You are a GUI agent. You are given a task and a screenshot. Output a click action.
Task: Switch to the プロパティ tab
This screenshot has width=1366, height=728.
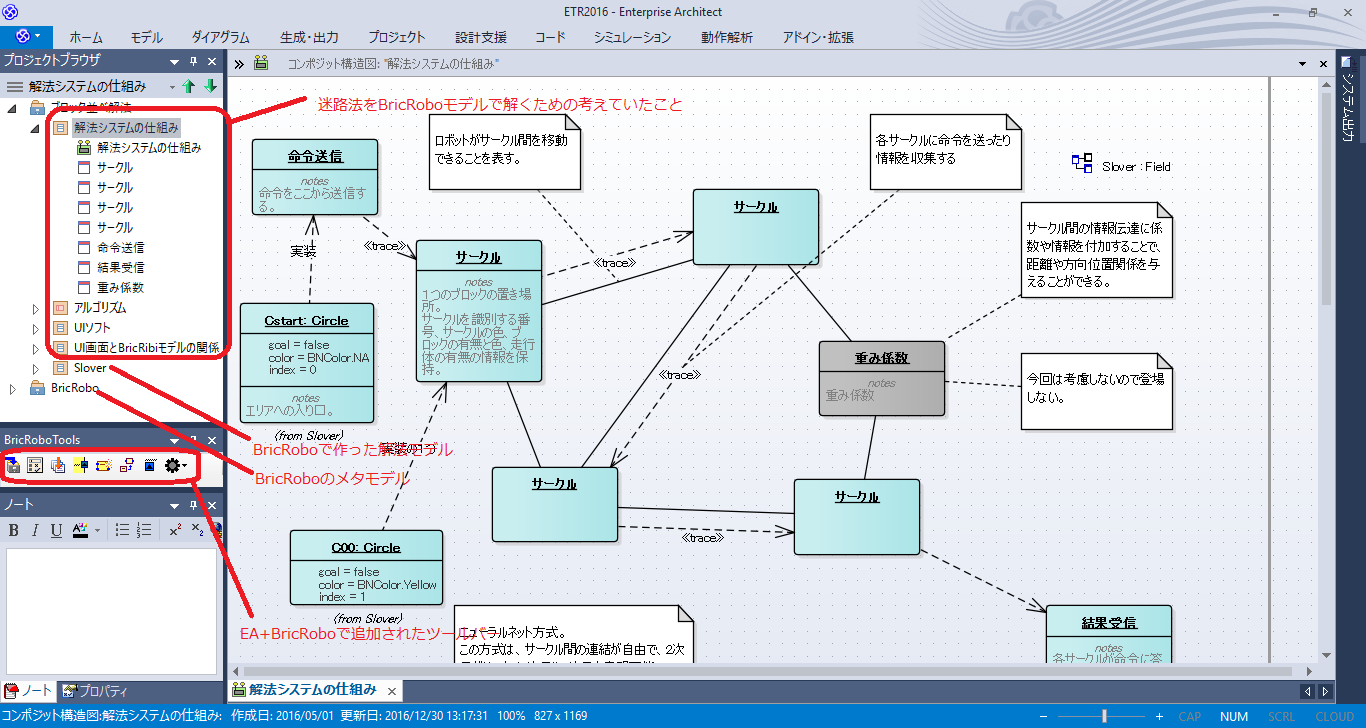coord(94,691)
